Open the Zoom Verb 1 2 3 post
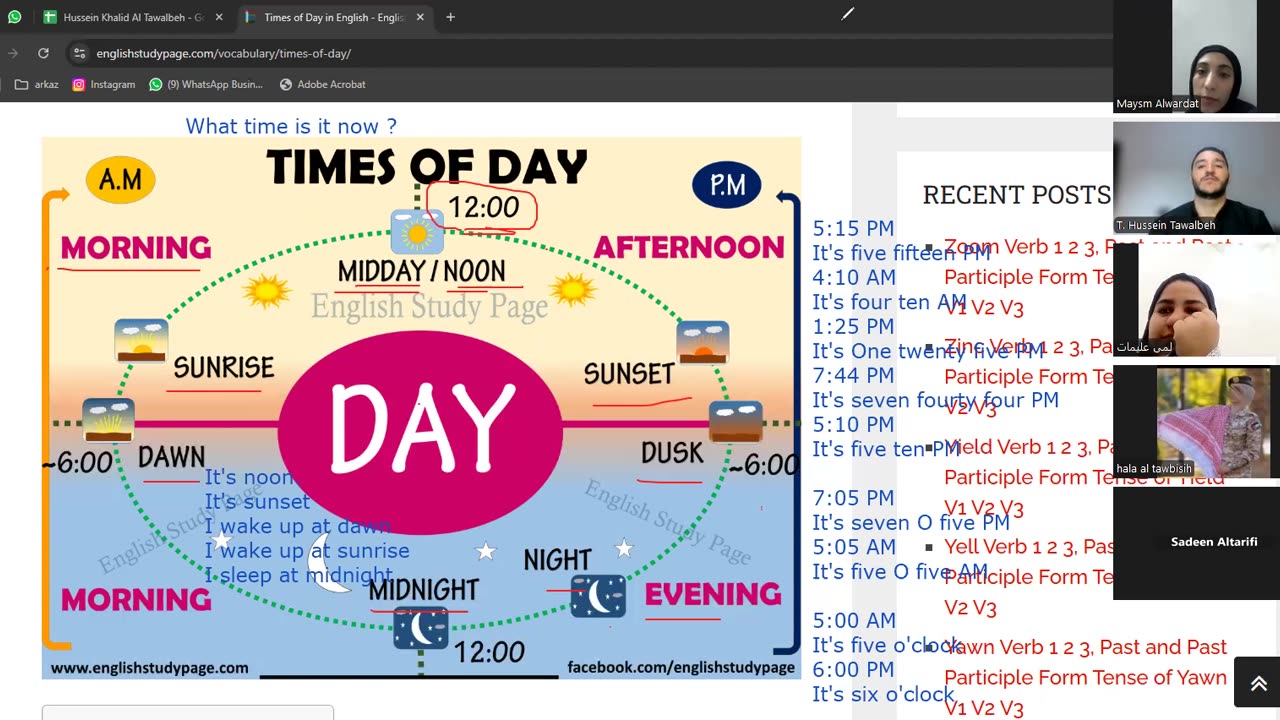 [x=1085, y=277]
